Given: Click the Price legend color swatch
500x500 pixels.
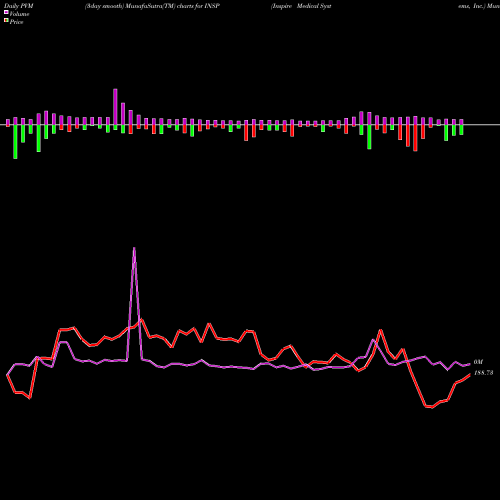Looking at the screenshot, I should click(x=6, y=21).
